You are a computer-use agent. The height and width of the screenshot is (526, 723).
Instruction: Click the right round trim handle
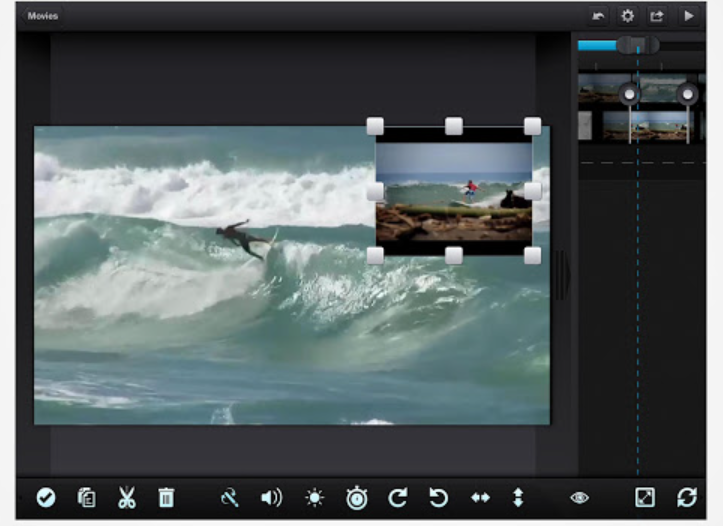tap(687, 95)
